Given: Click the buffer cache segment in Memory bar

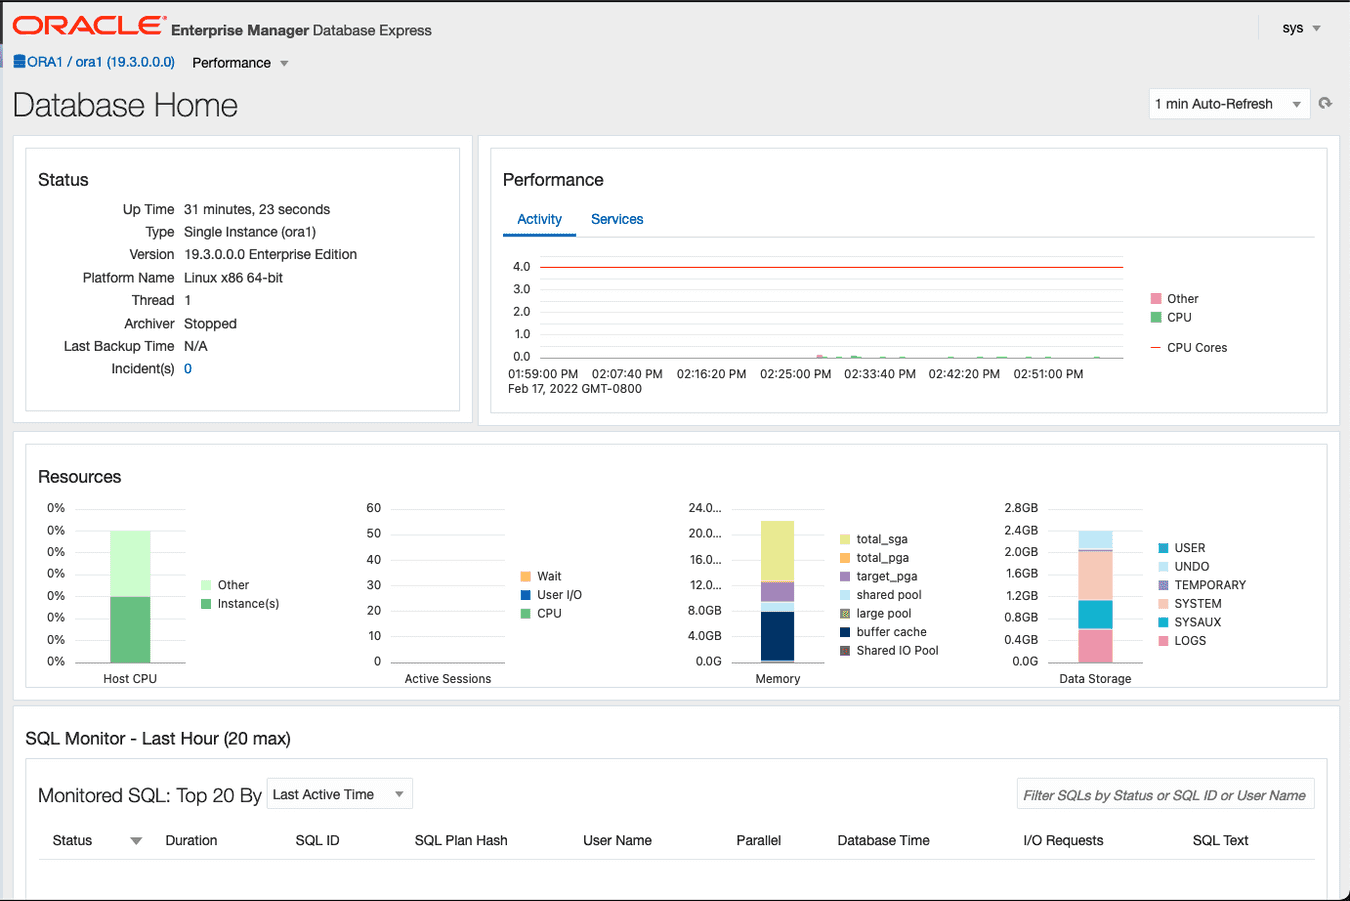Looking at the screenshot, I should 777,636.
